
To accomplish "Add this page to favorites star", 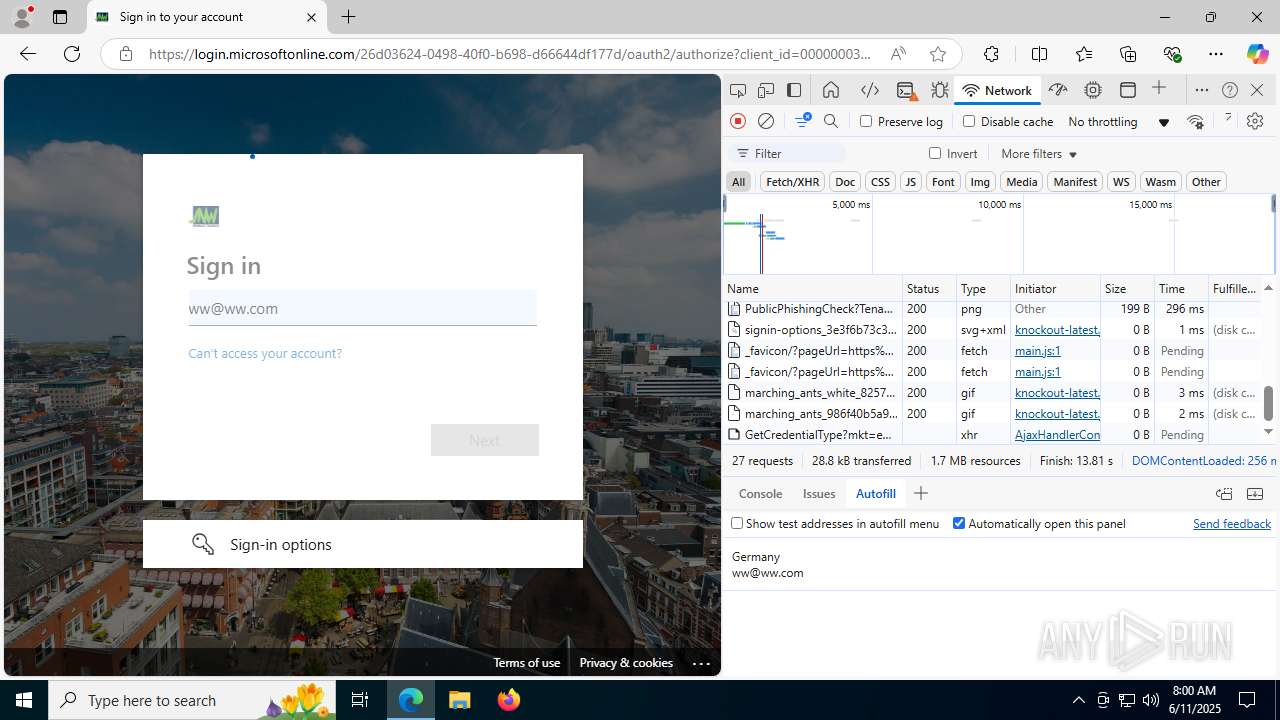I will tap(937, 54).
